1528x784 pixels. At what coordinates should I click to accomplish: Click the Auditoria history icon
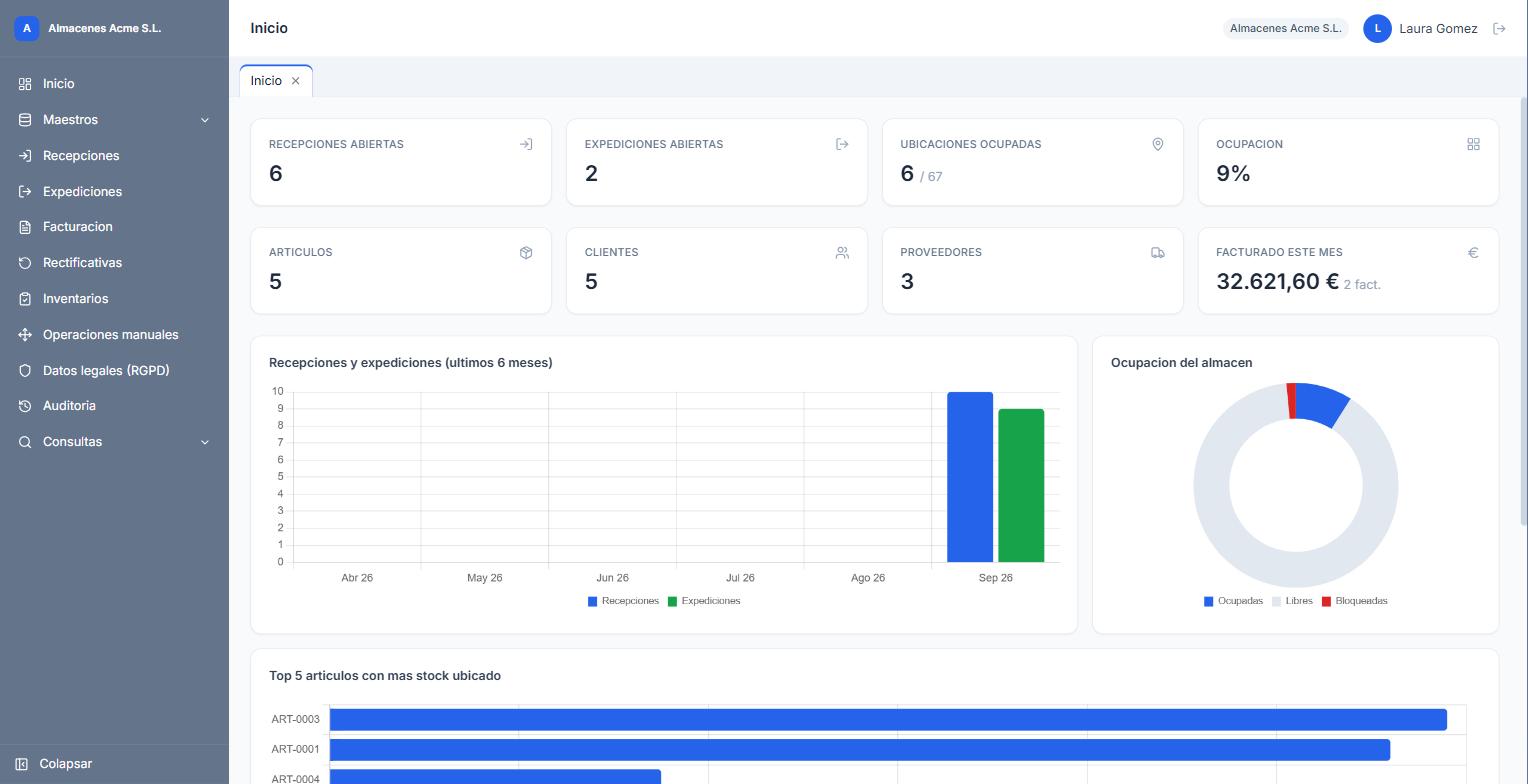(x=25, y=406)
